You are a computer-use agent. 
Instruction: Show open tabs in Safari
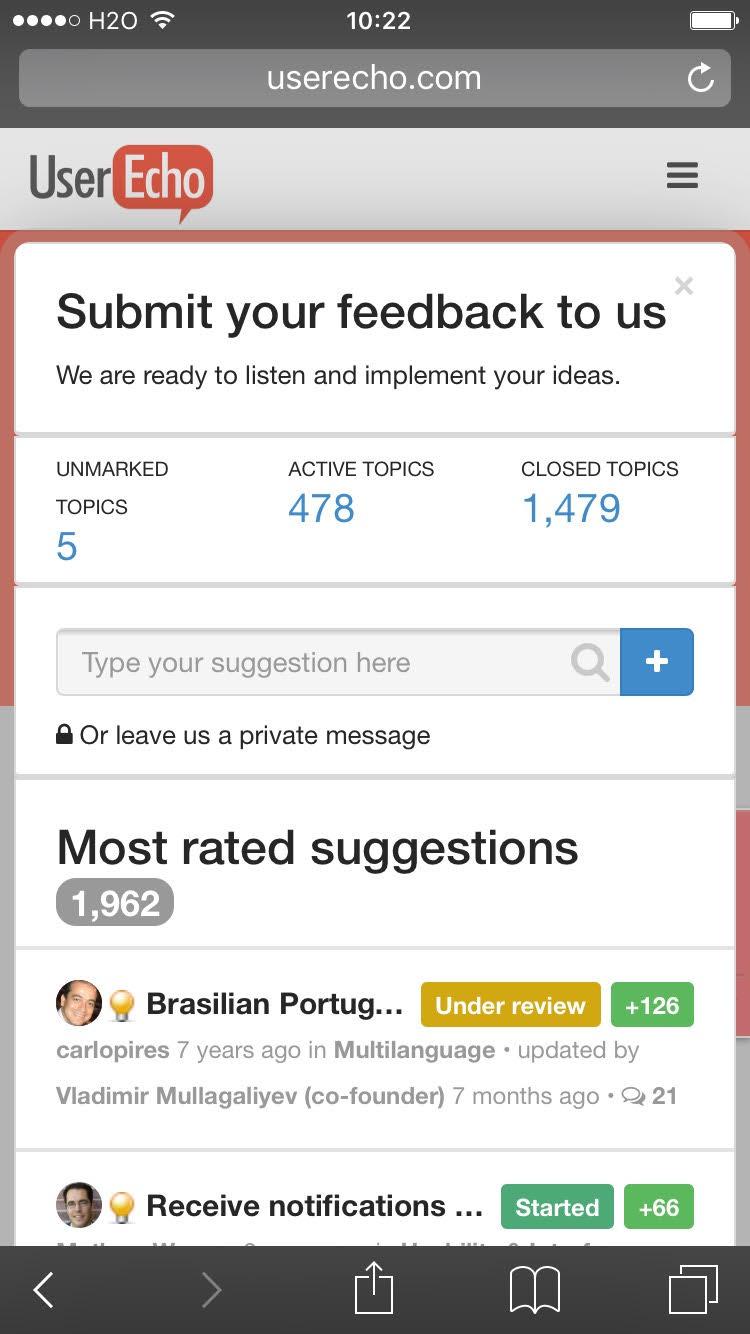693,1289
